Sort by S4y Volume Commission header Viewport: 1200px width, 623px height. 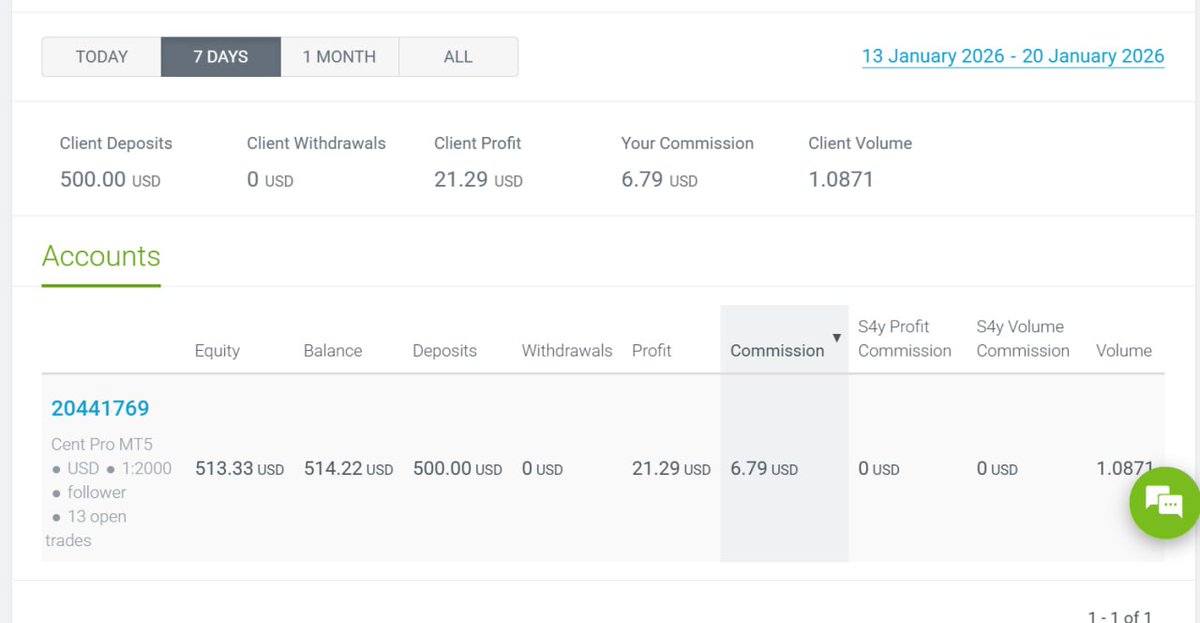click(x=1023, y=339)
